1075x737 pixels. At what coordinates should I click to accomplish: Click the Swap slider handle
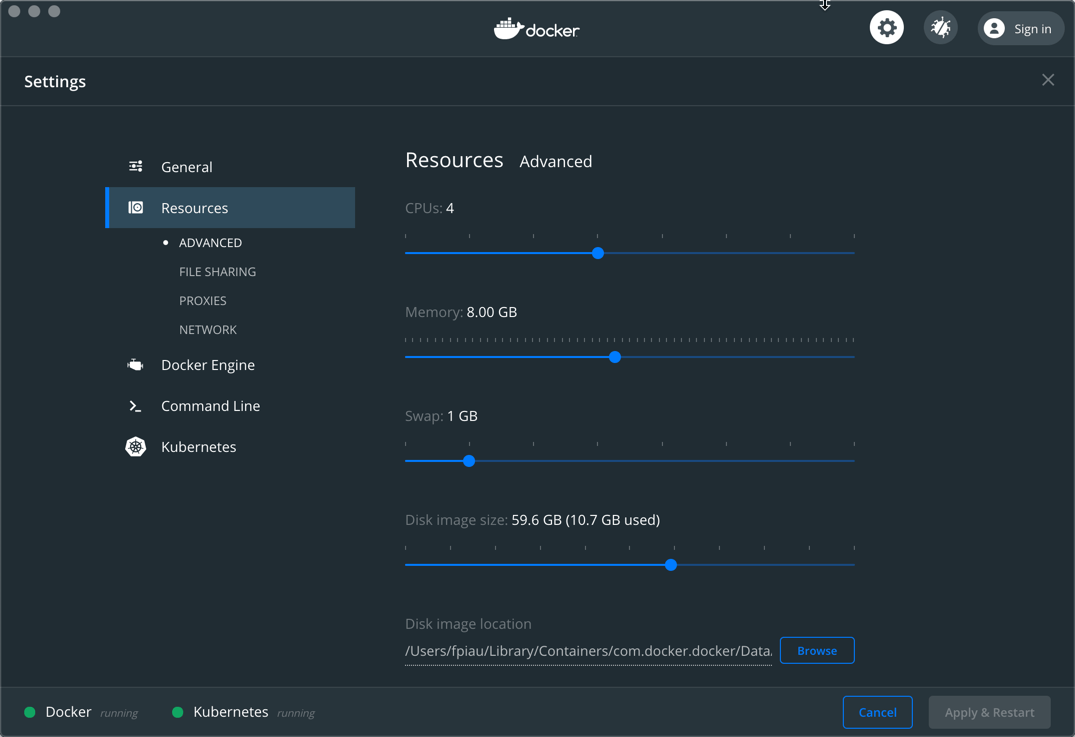point(469,461)
